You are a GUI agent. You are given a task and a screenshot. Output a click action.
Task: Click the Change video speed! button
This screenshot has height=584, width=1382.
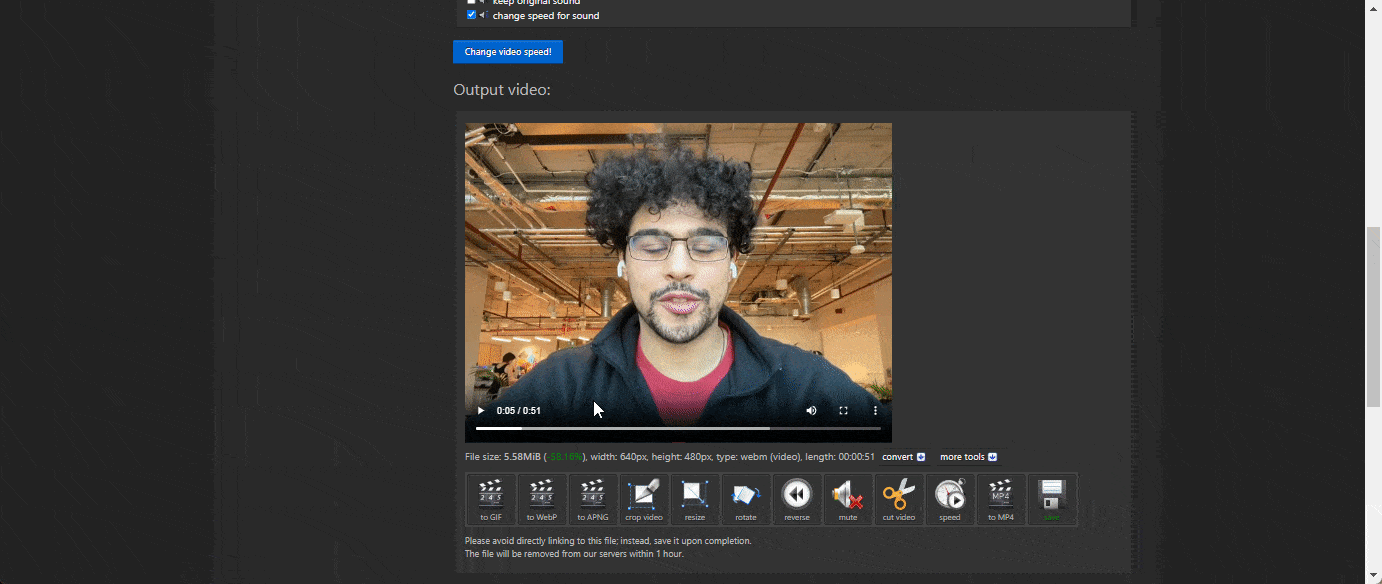click(508, 52)
